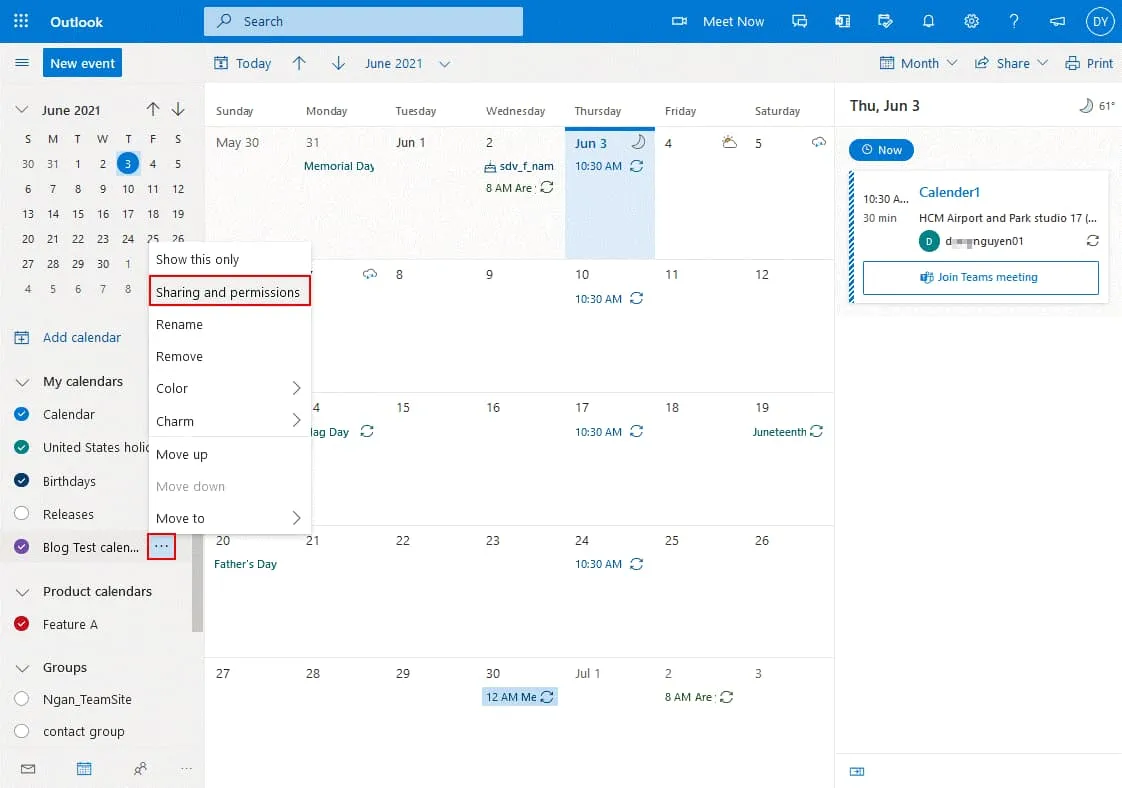The width and height of the screenshot is (1122, 788).
Task: Click Join Teams meeting button
Action: pyautogui.click(x=980, y=277)
